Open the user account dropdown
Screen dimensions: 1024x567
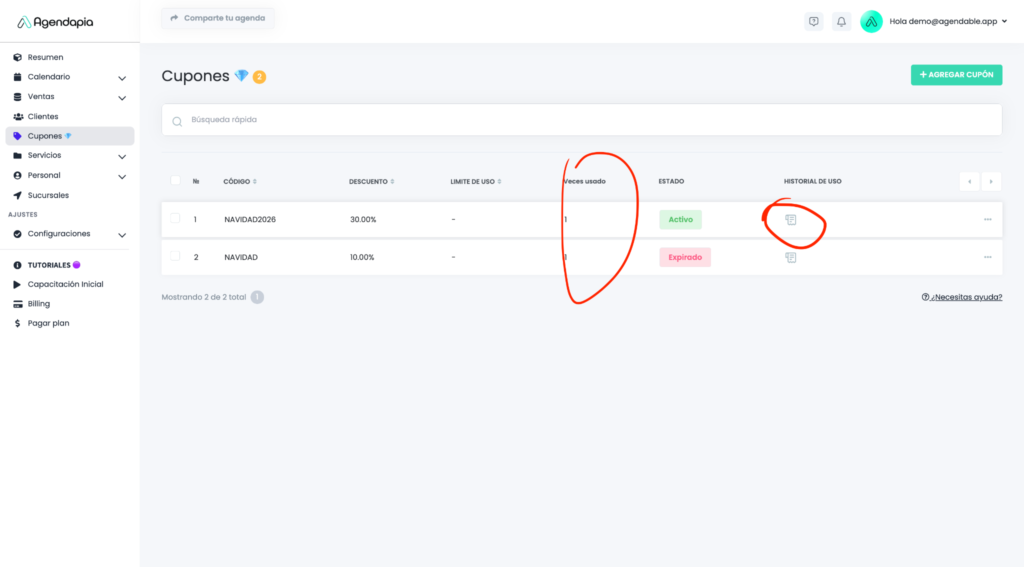(x=1003, y=21)
